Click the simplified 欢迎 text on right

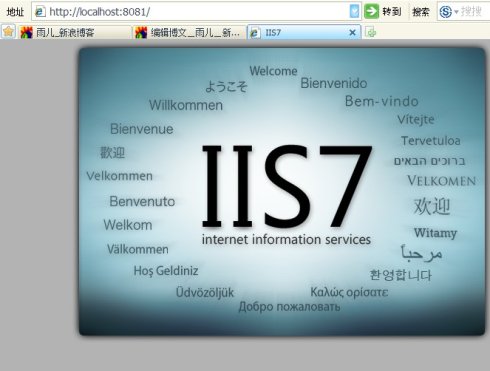[x=432, y=206]
